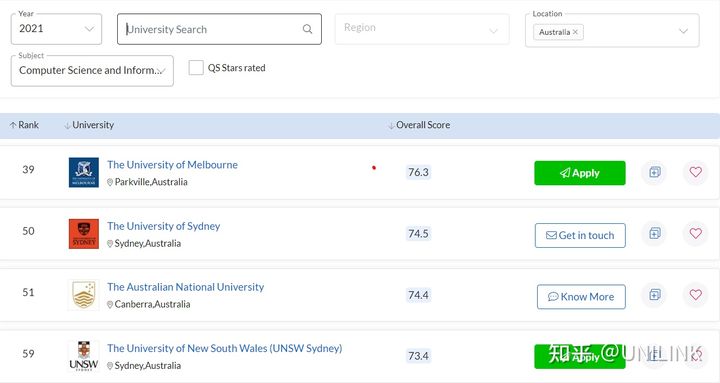
Task: Click the Sydney score 74.5
Action: coord(418,234)
